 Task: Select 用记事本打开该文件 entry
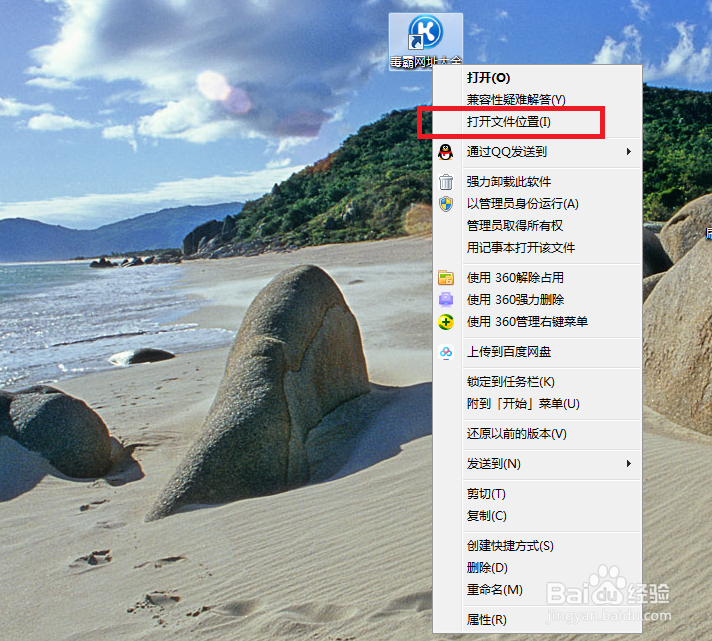pyautogui.click(x=537, y=247)
